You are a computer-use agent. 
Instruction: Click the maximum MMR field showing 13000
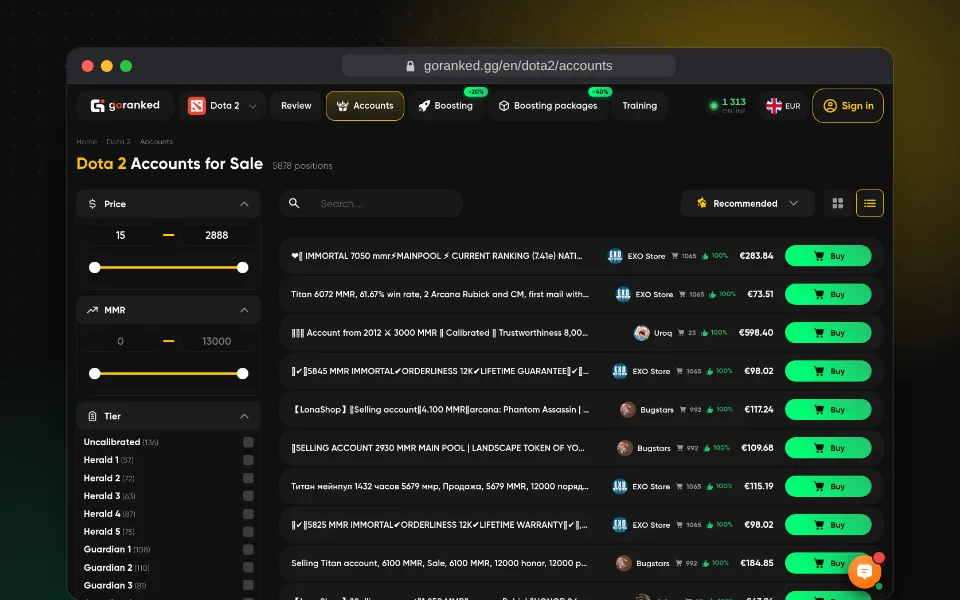[217, 341]
